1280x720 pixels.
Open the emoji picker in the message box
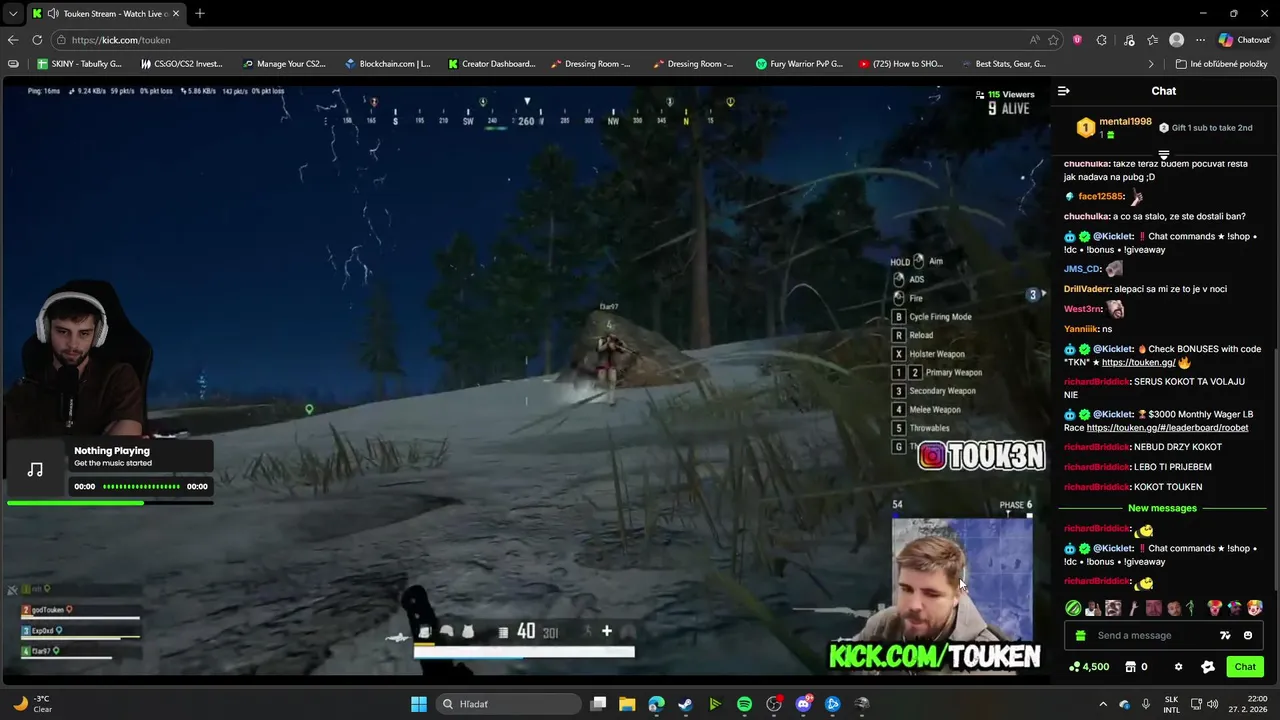[1248, 635]
